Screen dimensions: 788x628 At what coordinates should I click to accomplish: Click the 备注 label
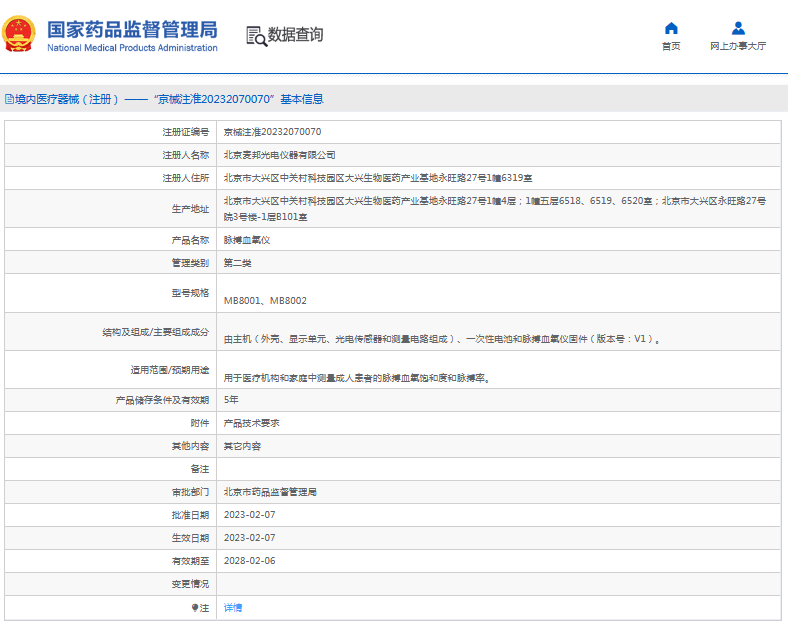[x=200, y=469]
